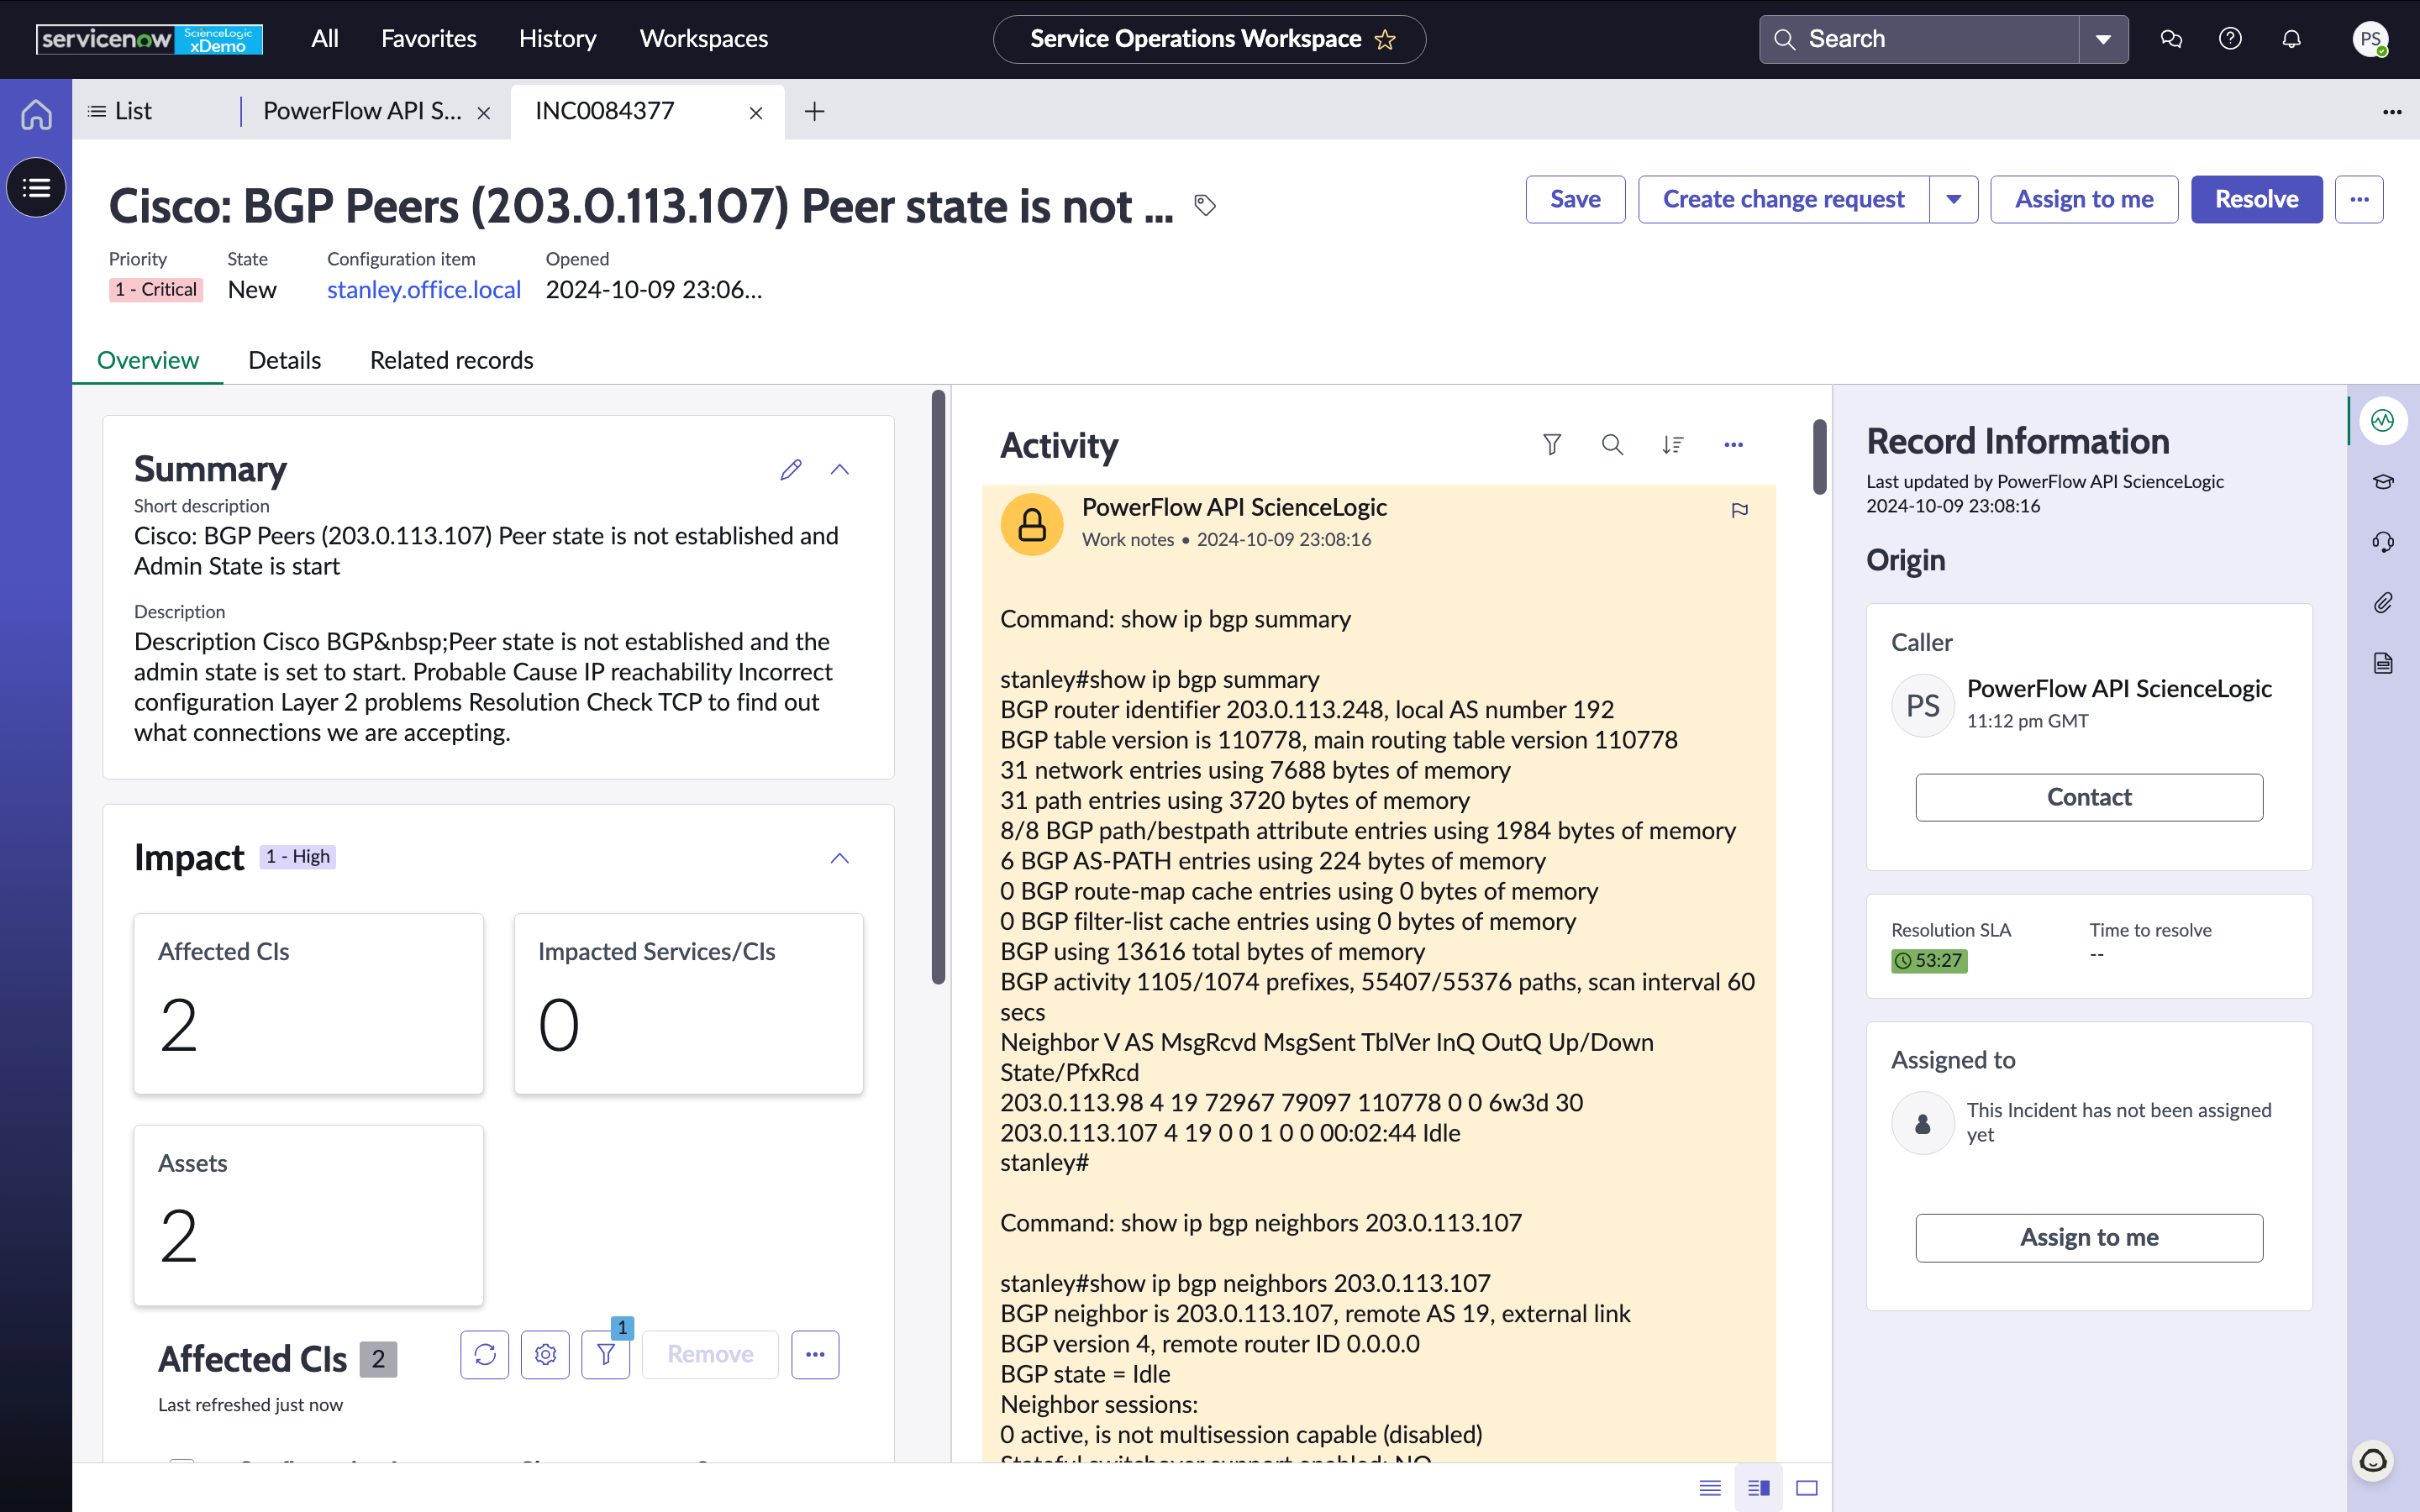Flag the PowerFlow API work note
The width and height of the screenshot is (2420, 1512).
(1740, 510)
